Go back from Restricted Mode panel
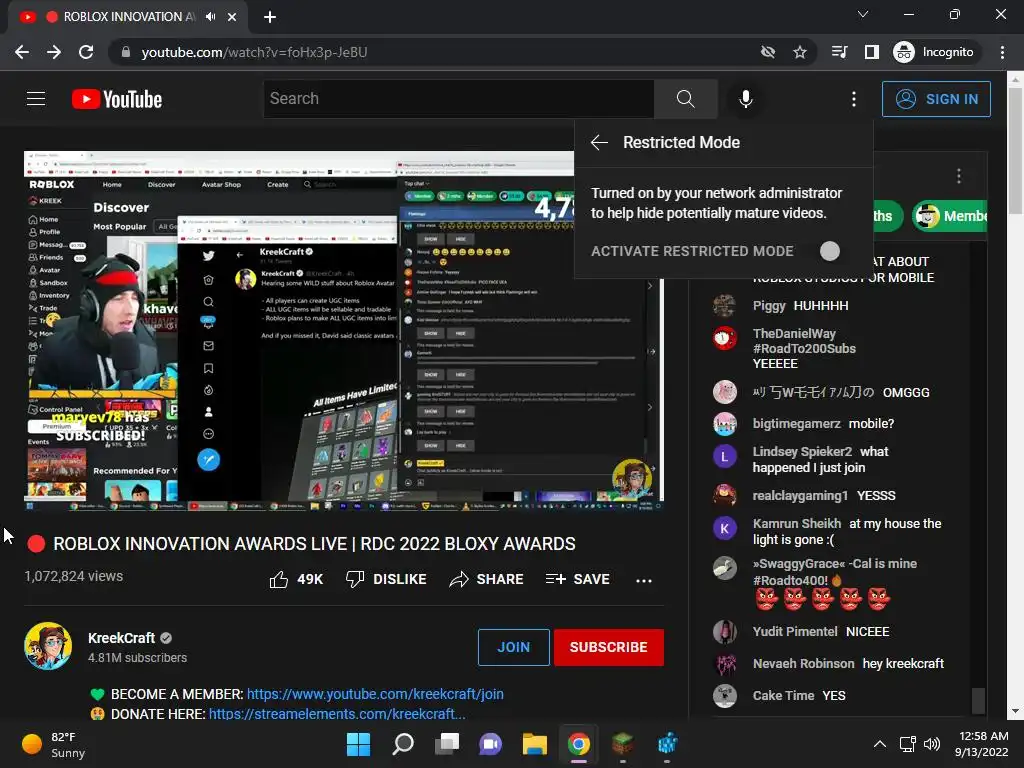 pyautogui.click(x=599, y=142)
